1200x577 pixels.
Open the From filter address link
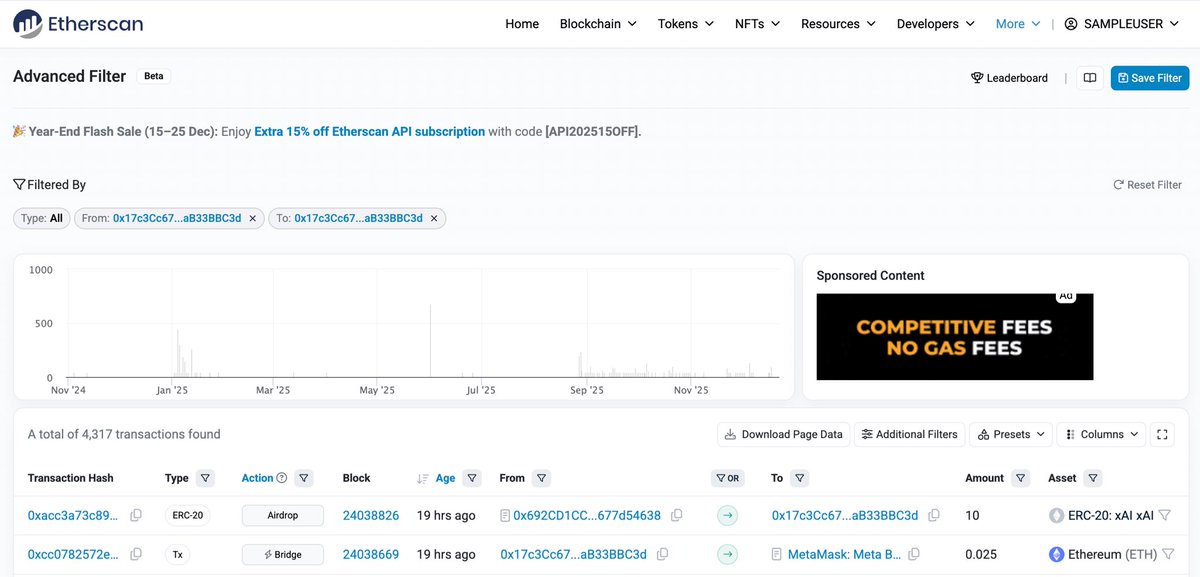177,218
